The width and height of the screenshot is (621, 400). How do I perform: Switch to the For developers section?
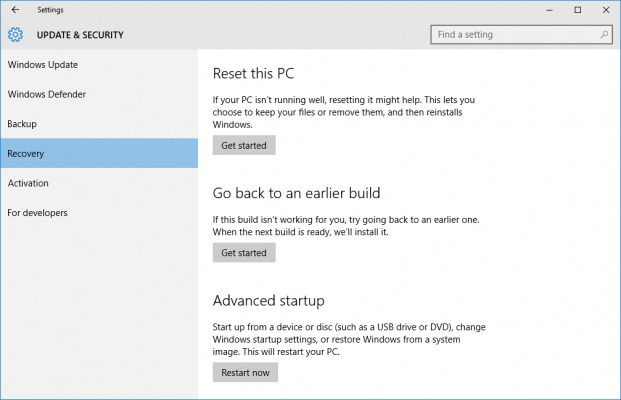point(38,213)
